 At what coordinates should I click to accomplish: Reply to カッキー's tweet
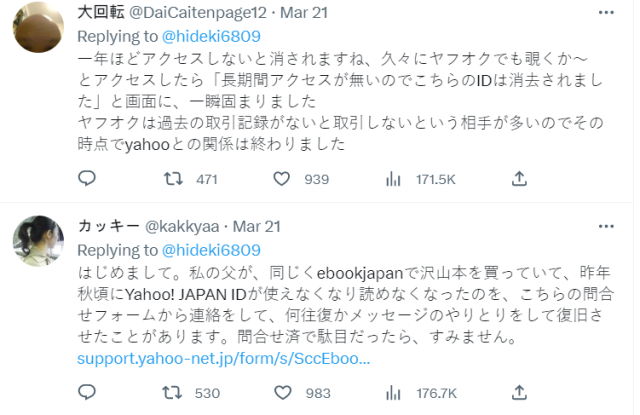87,393
